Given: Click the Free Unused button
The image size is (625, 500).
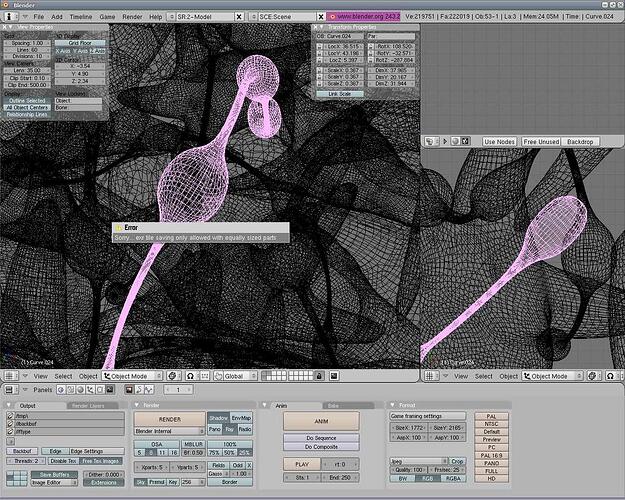Looking at the screenshot, I should click(541, 142).
